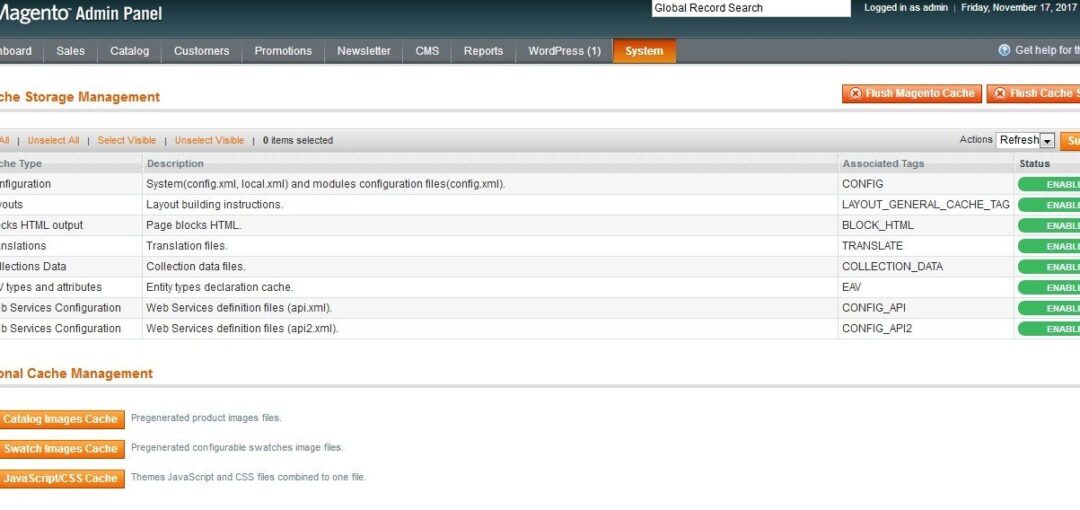Click the 'Page blocks HTML.' description
This screenshot has width=1080, height=510.
click(194, 225)
